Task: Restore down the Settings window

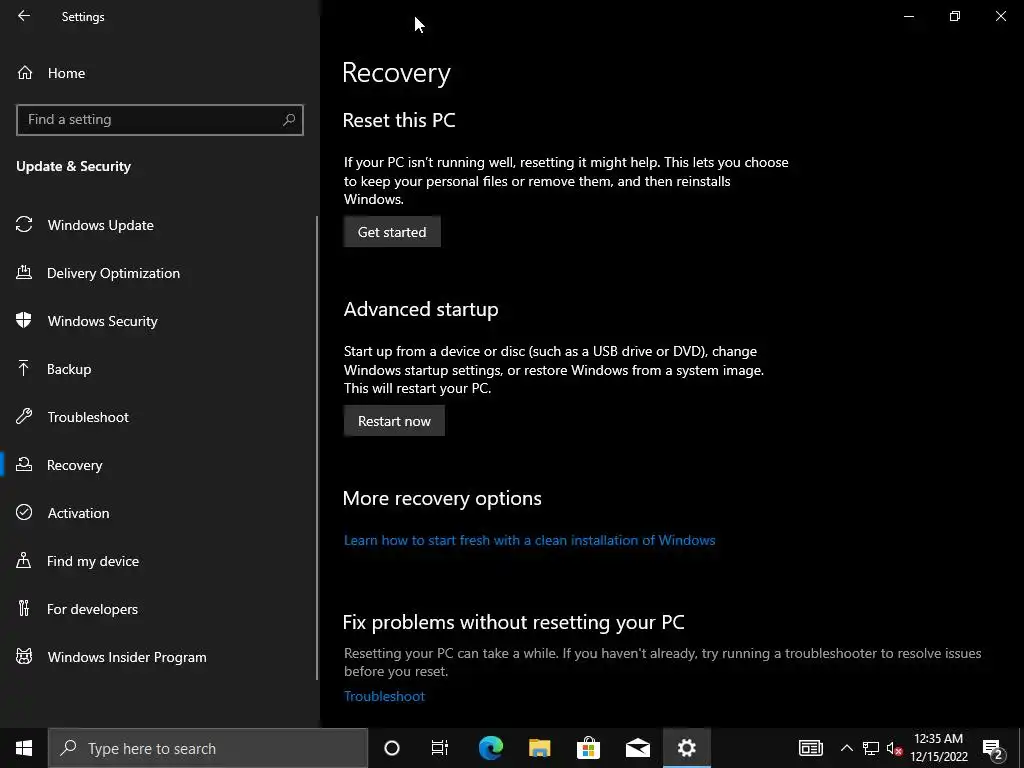Action: pos(955,16)
